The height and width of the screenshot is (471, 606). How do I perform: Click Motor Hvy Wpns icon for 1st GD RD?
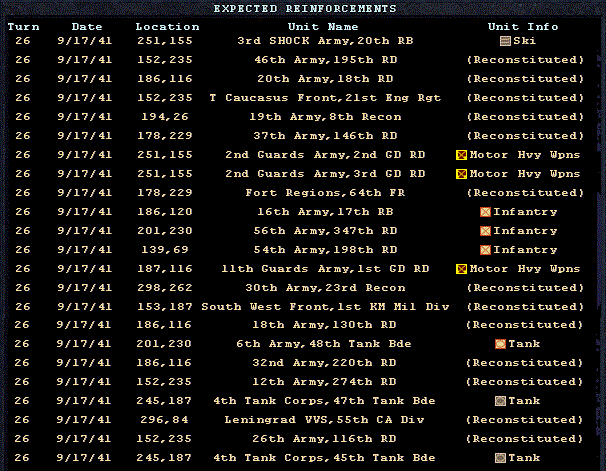pos(461,269)
